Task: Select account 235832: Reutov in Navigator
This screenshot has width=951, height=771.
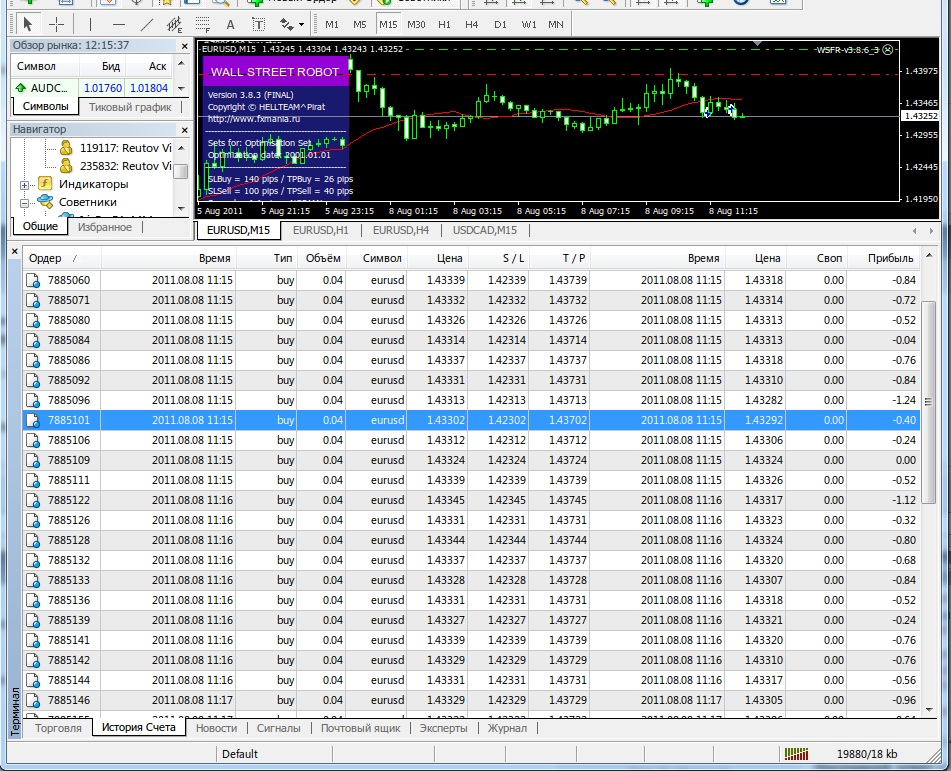Action: coord(117,166)
